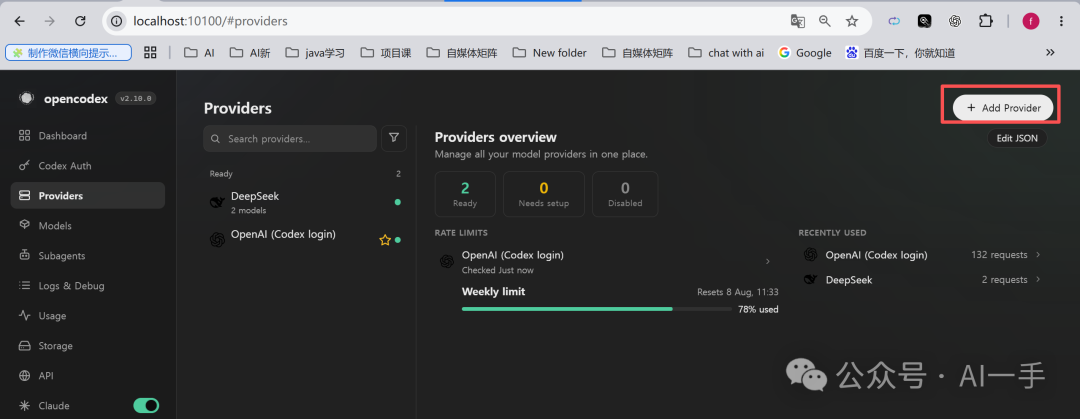The width and height of the screenshot is (1080, 419).
Task: Toggle the favorite star on OpenAI provider
Action: click(384, 240)
